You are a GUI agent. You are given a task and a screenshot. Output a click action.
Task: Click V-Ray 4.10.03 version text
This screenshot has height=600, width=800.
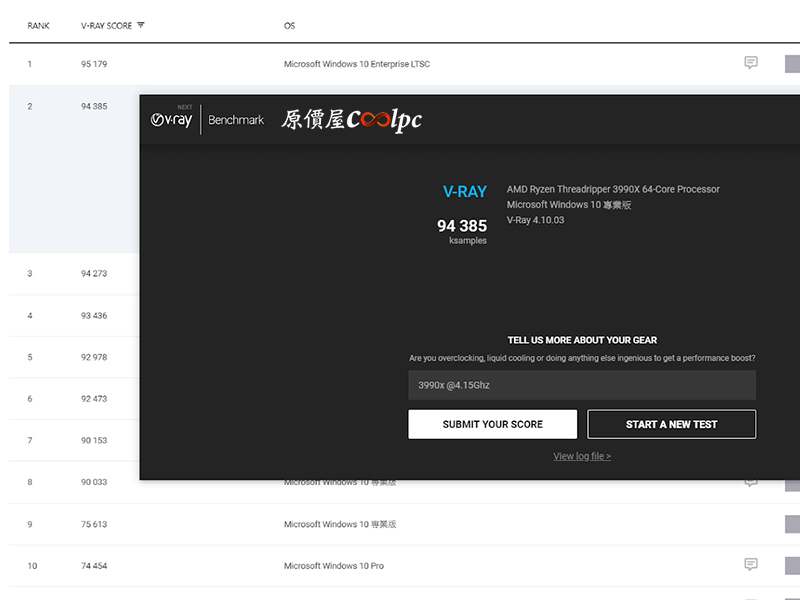(535, 220)
